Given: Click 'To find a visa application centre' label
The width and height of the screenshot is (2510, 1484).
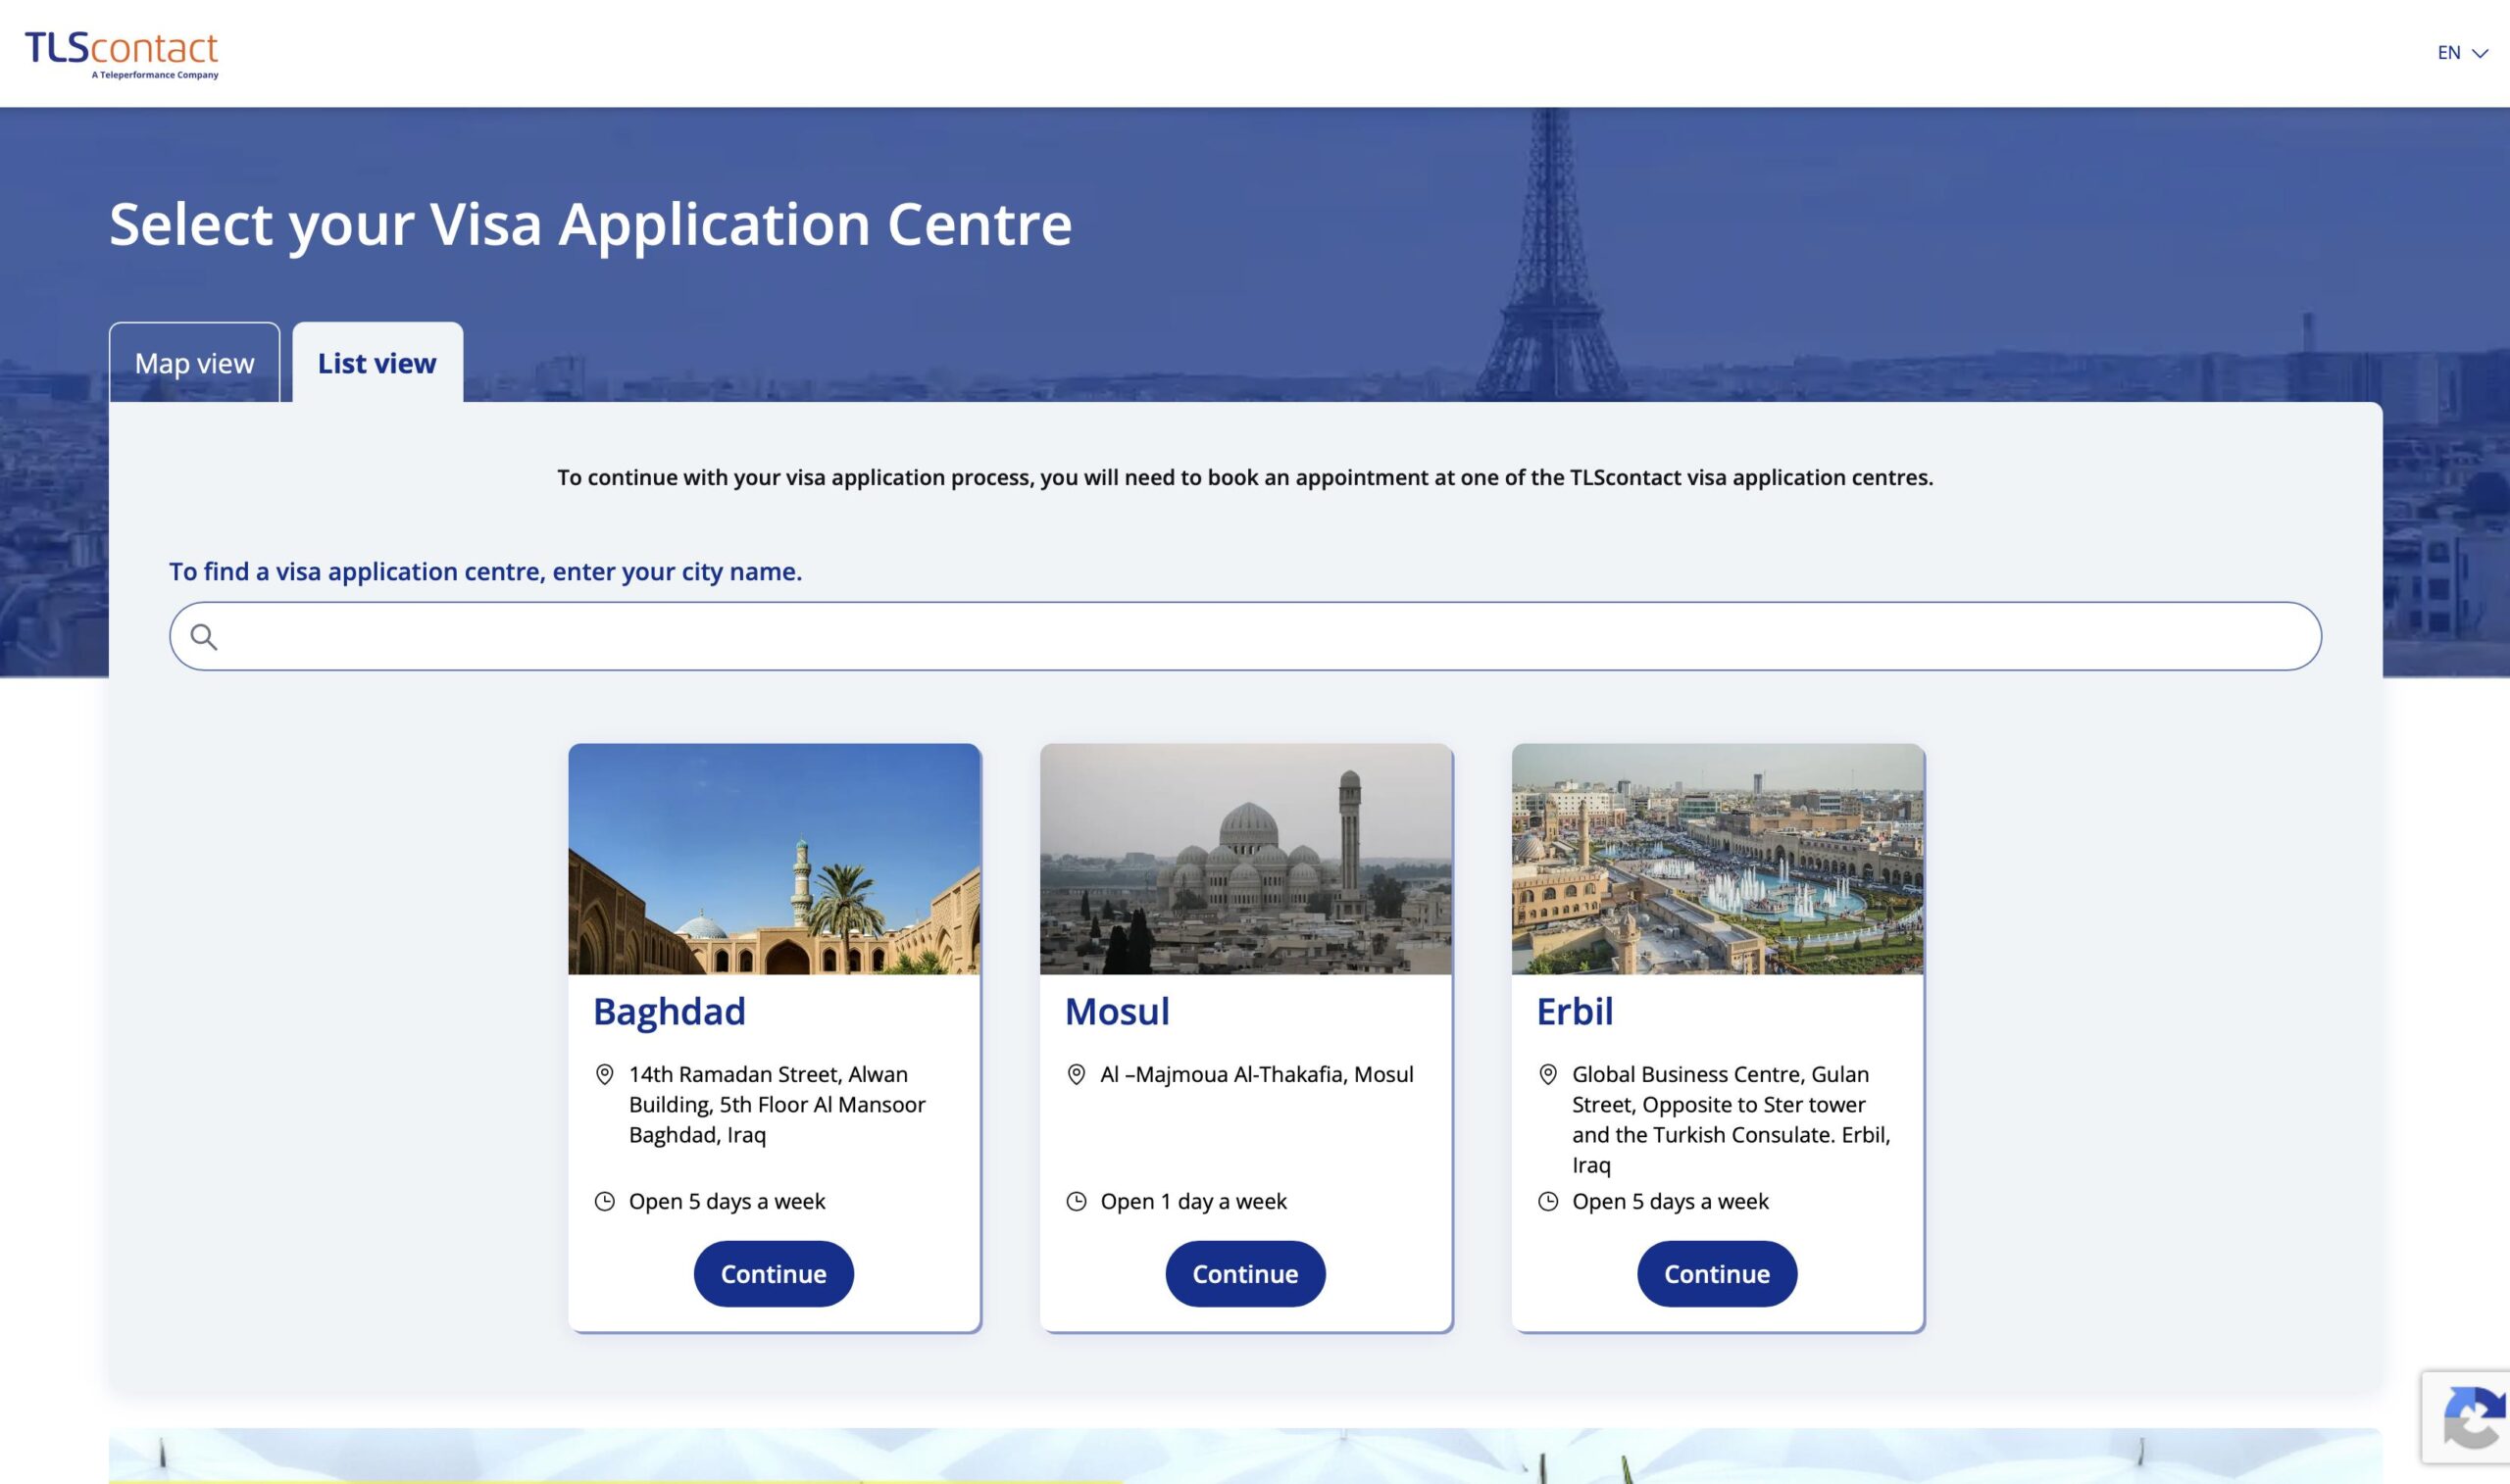Looking at the screenshot, I should [x=485, y=572].
